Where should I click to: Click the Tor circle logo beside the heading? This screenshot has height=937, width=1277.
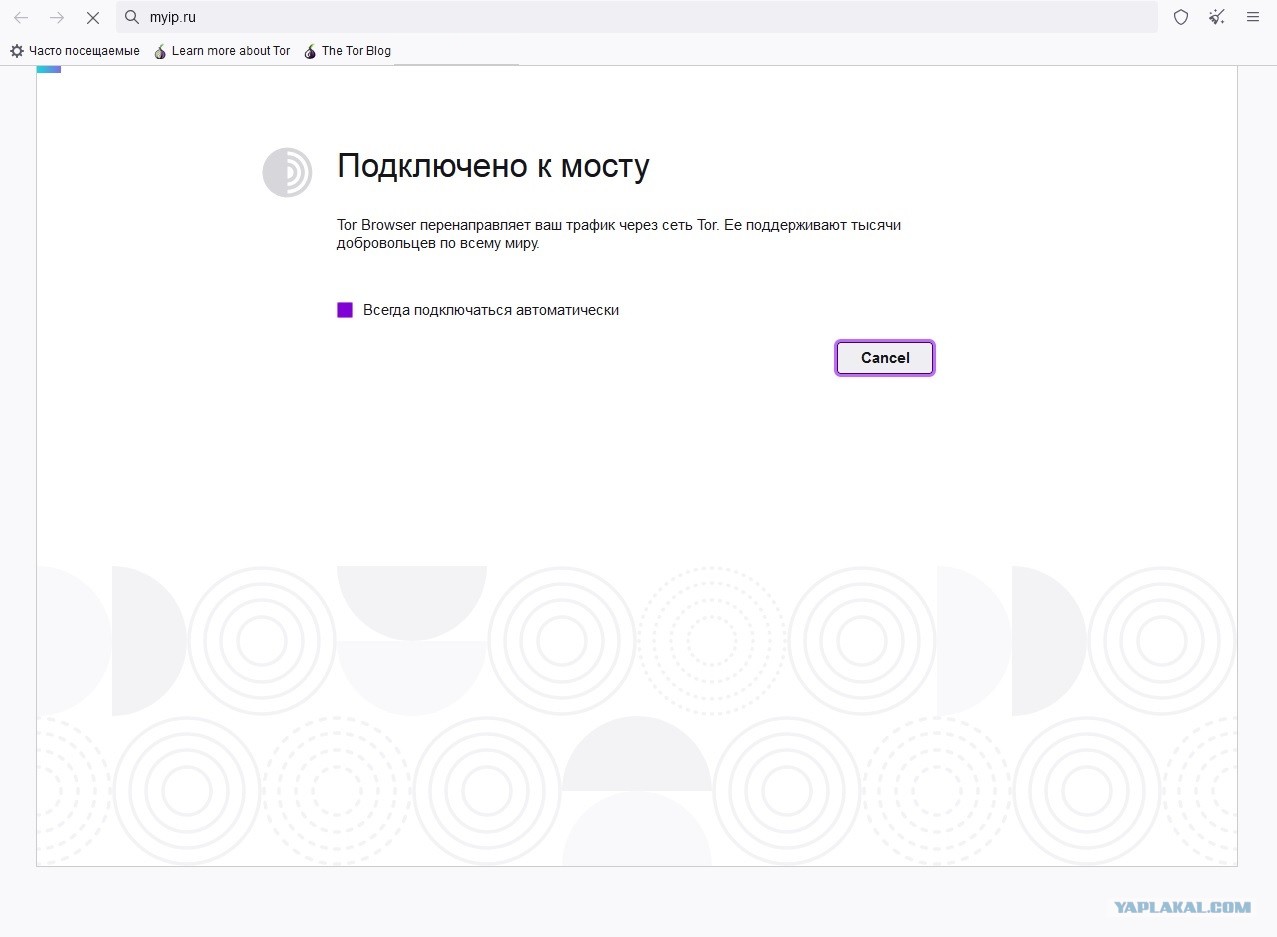point(286,172)
